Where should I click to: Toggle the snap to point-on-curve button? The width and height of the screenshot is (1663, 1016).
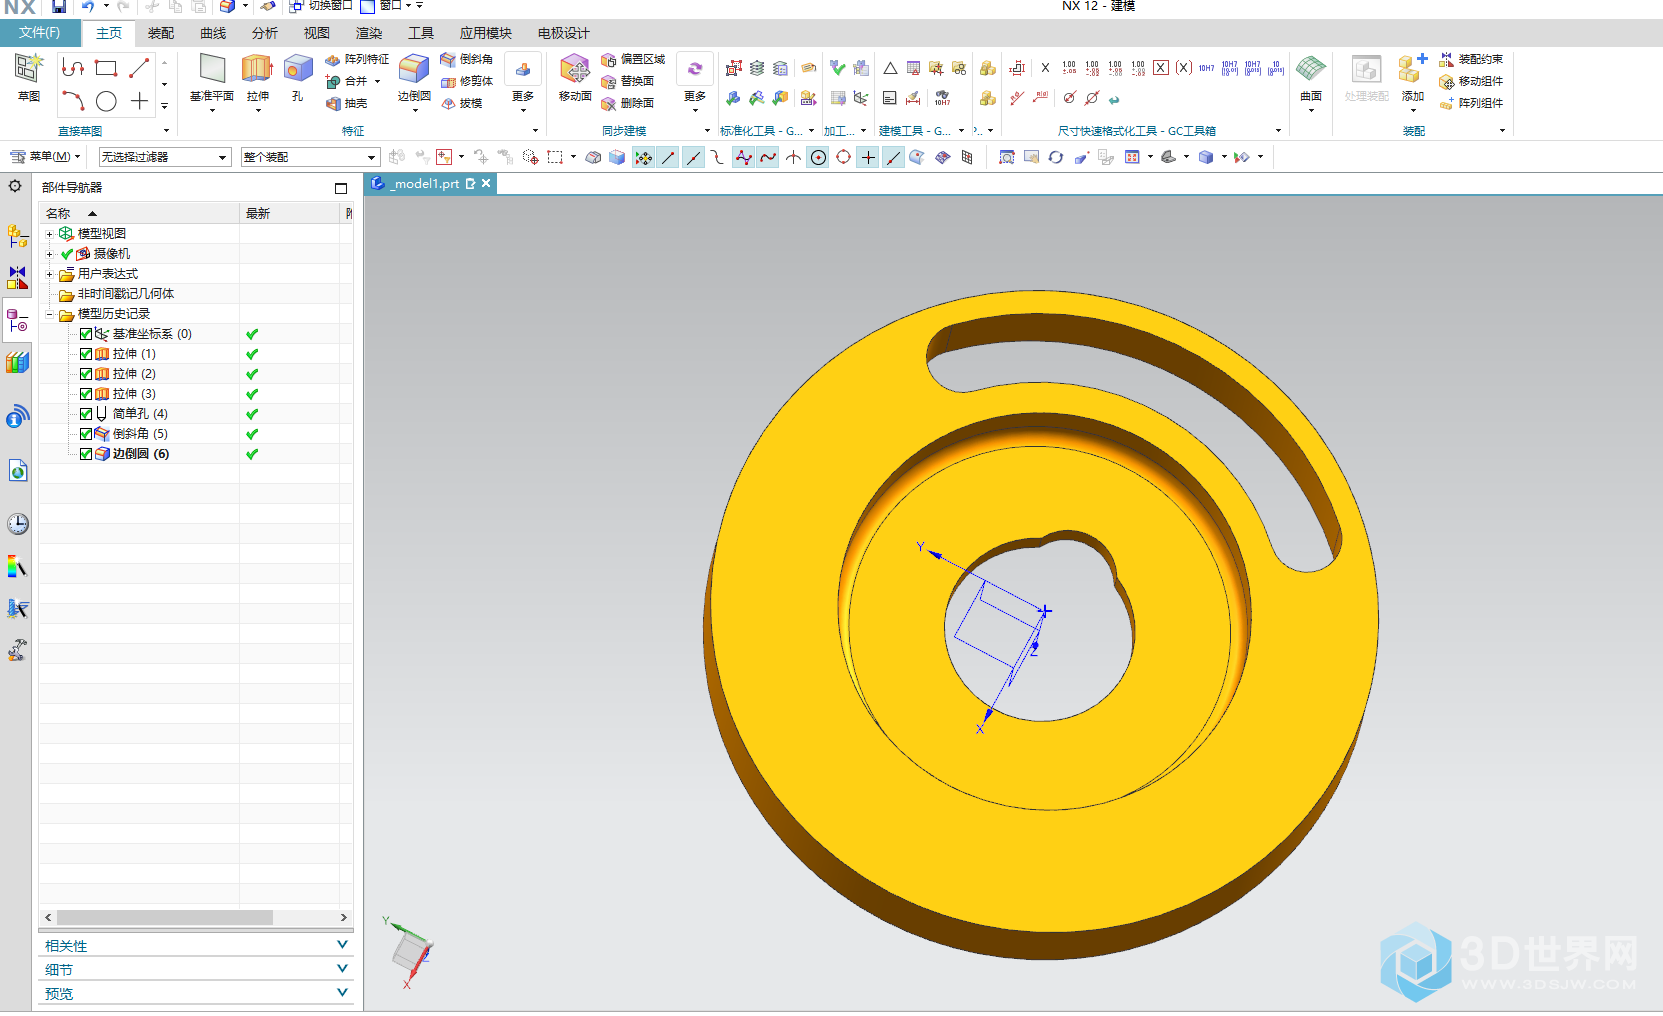pos(893,157)
